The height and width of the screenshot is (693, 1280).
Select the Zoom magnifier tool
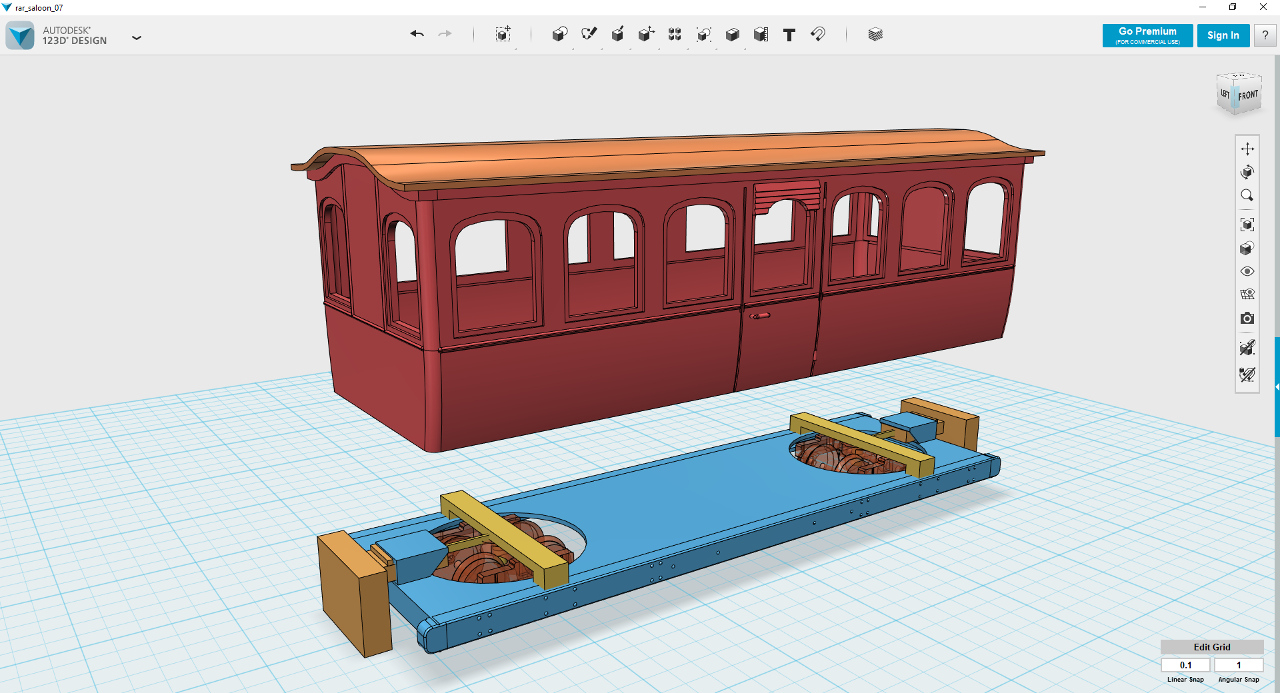(1247, 196)
